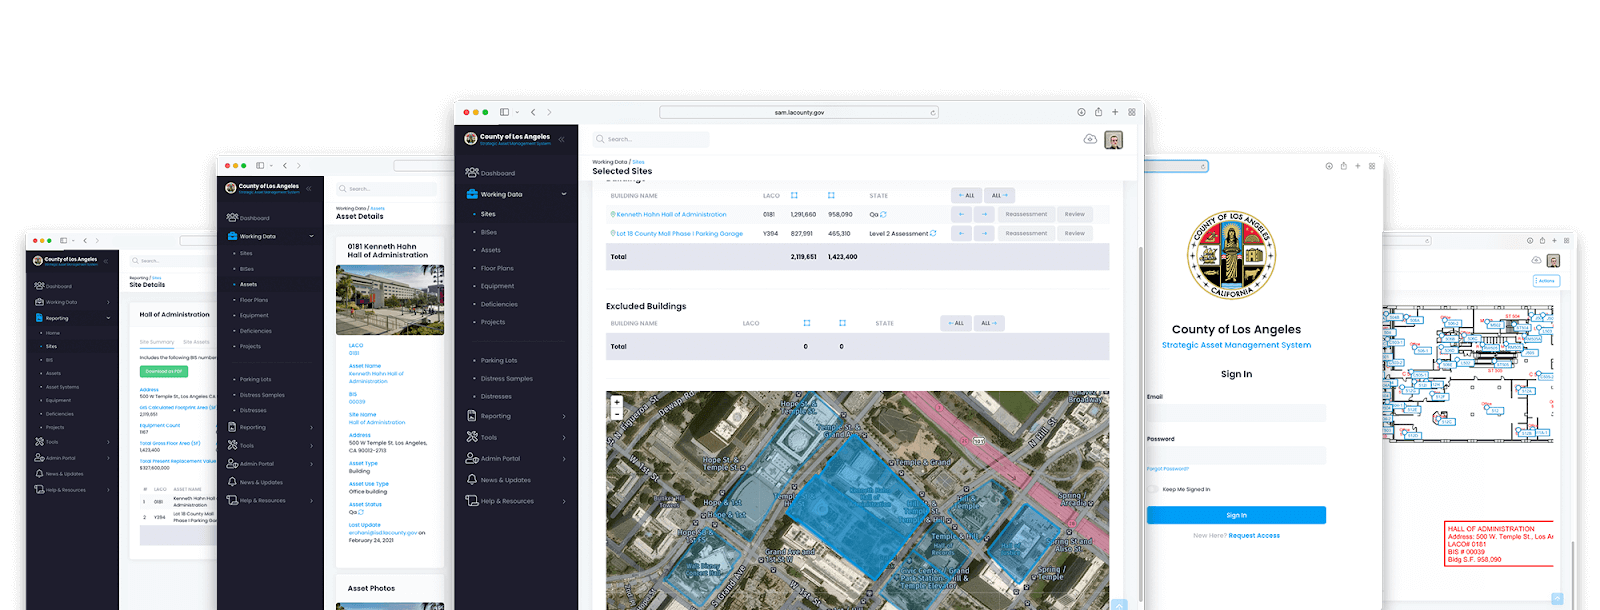
Task: Click the Tools wrench icon in Selected Sites sidebar
Action: pyautogui.click(x=472, y=437)
